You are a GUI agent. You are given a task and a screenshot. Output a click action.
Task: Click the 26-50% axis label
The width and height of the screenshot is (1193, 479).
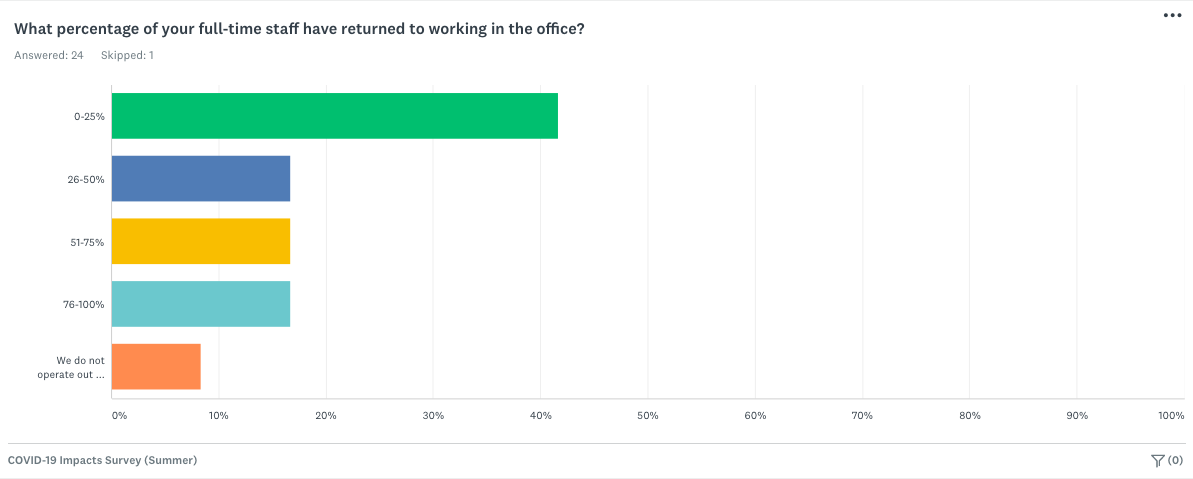coord(88,179)
